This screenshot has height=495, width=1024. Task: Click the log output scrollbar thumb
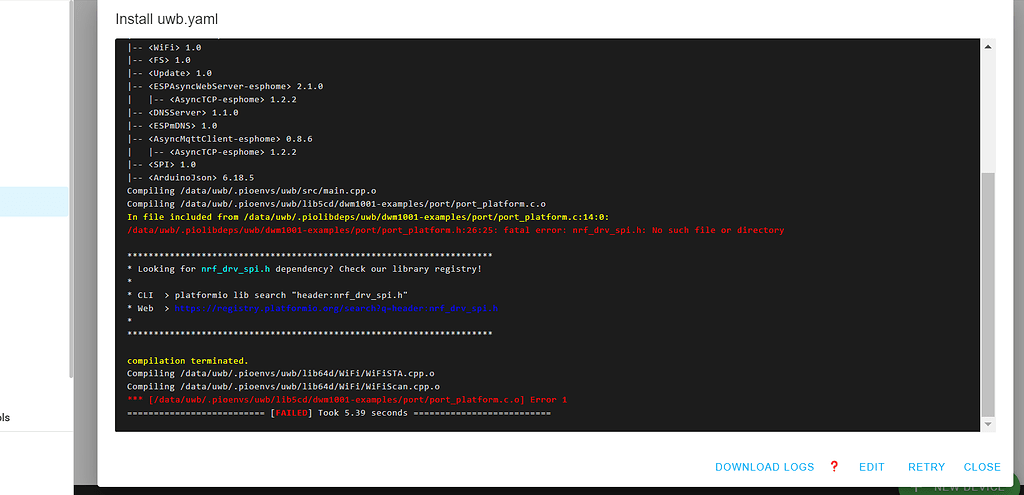988,294
